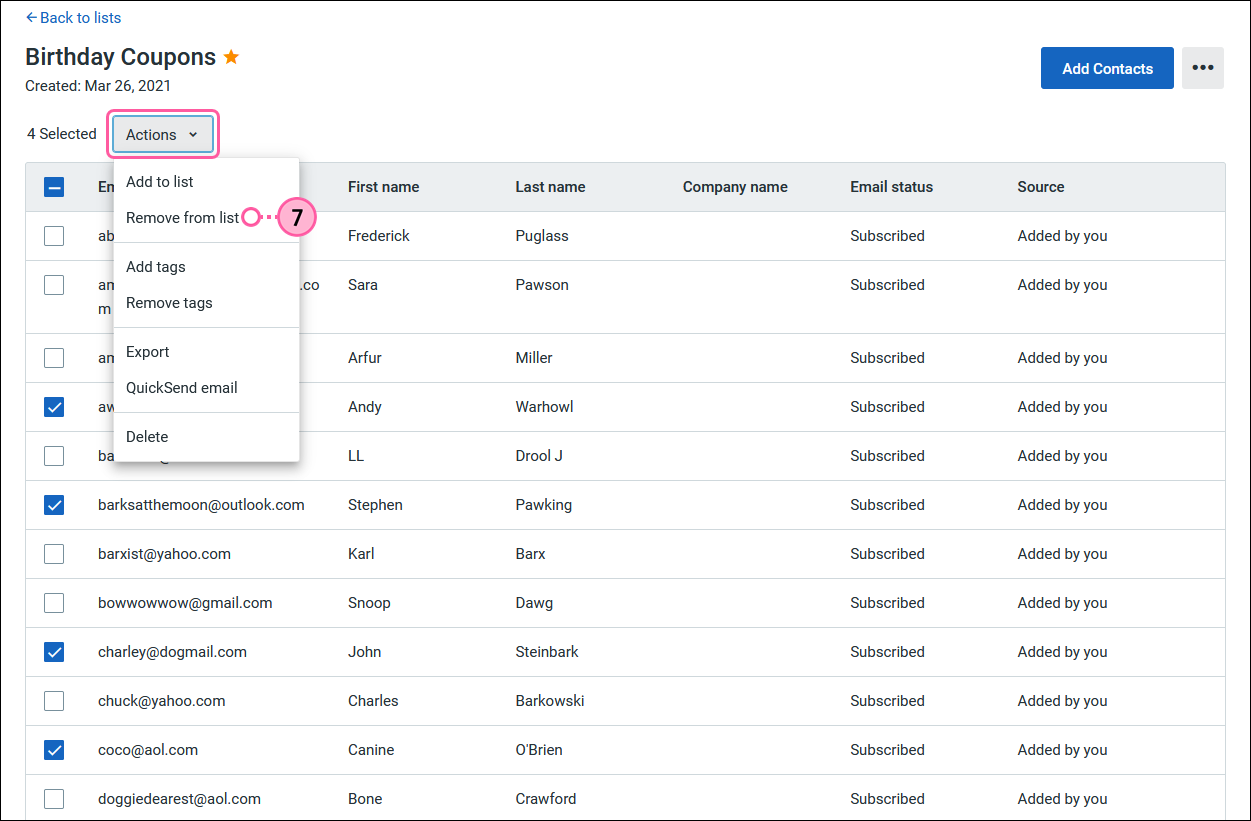Check the box for Sara Pawson
The image size is (1251, 821).
pyautogui.click(x=54, y=285)
